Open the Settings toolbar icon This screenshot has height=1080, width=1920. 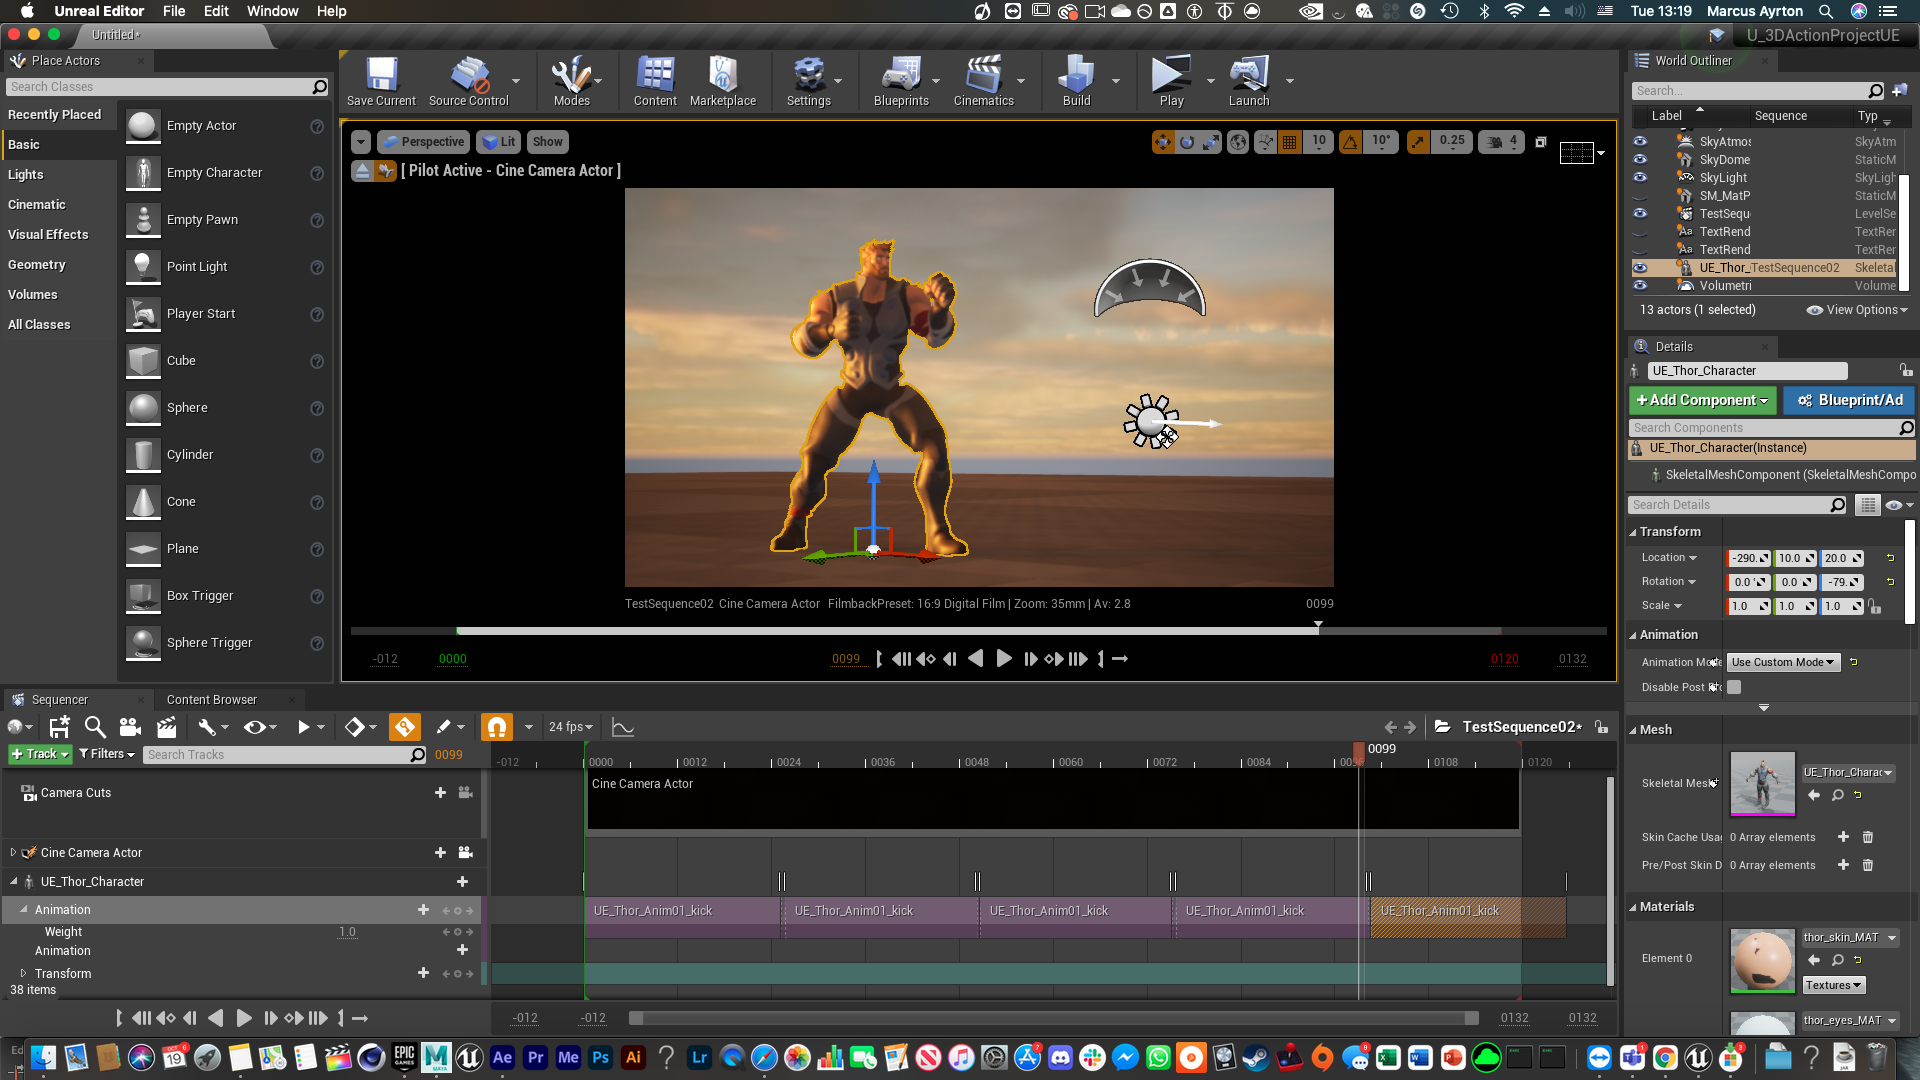(808, 82)
